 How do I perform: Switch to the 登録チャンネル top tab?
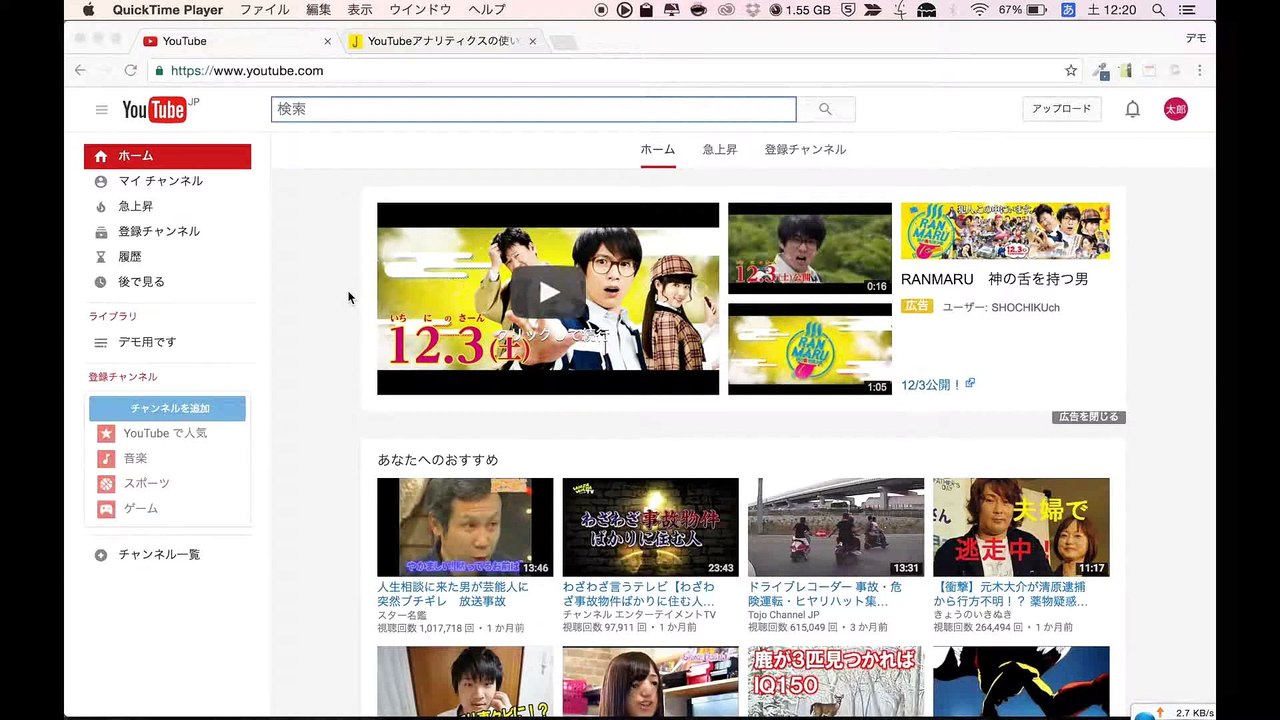805,149
